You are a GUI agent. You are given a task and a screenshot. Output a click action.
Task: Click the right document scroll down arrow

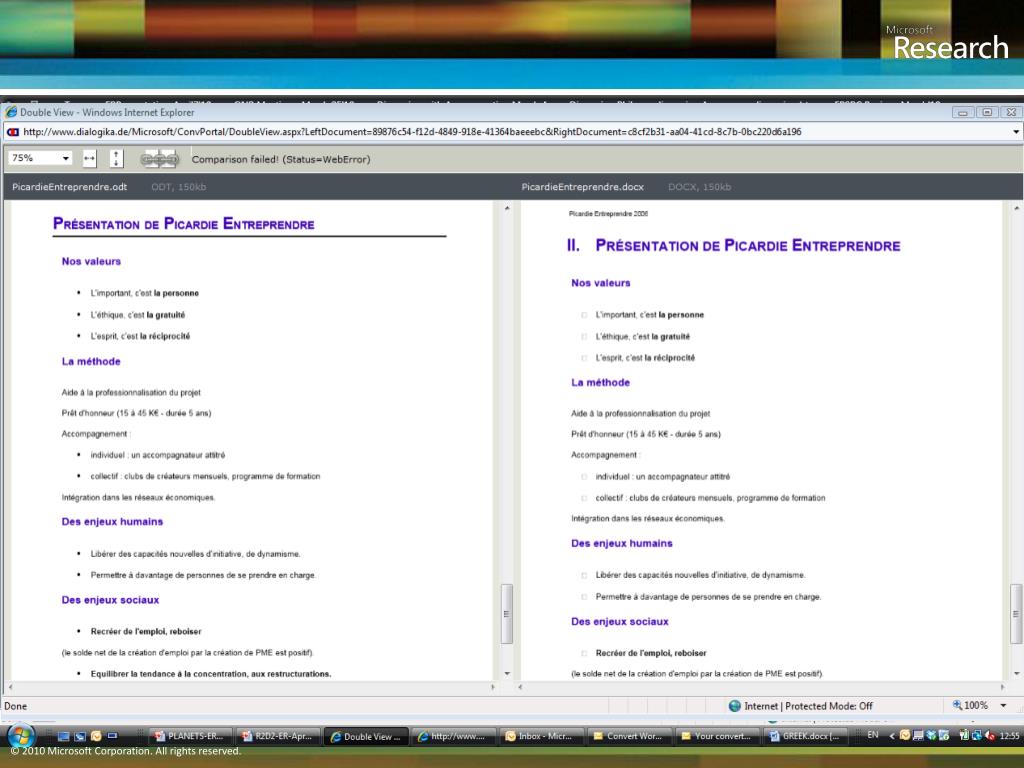tap(1016, 673)
